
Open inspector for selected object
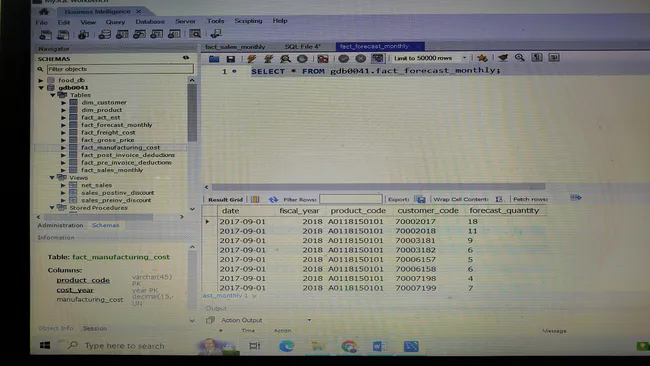point(84,34)
